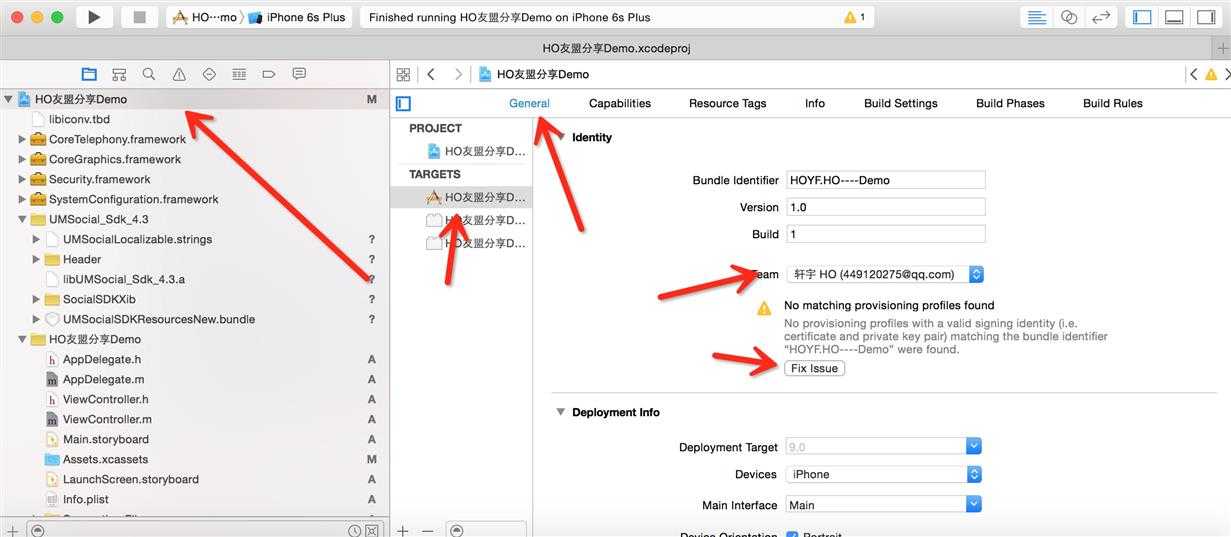
Task: Toggle the Navigator pane visibility
Action: pos(1142,17)
